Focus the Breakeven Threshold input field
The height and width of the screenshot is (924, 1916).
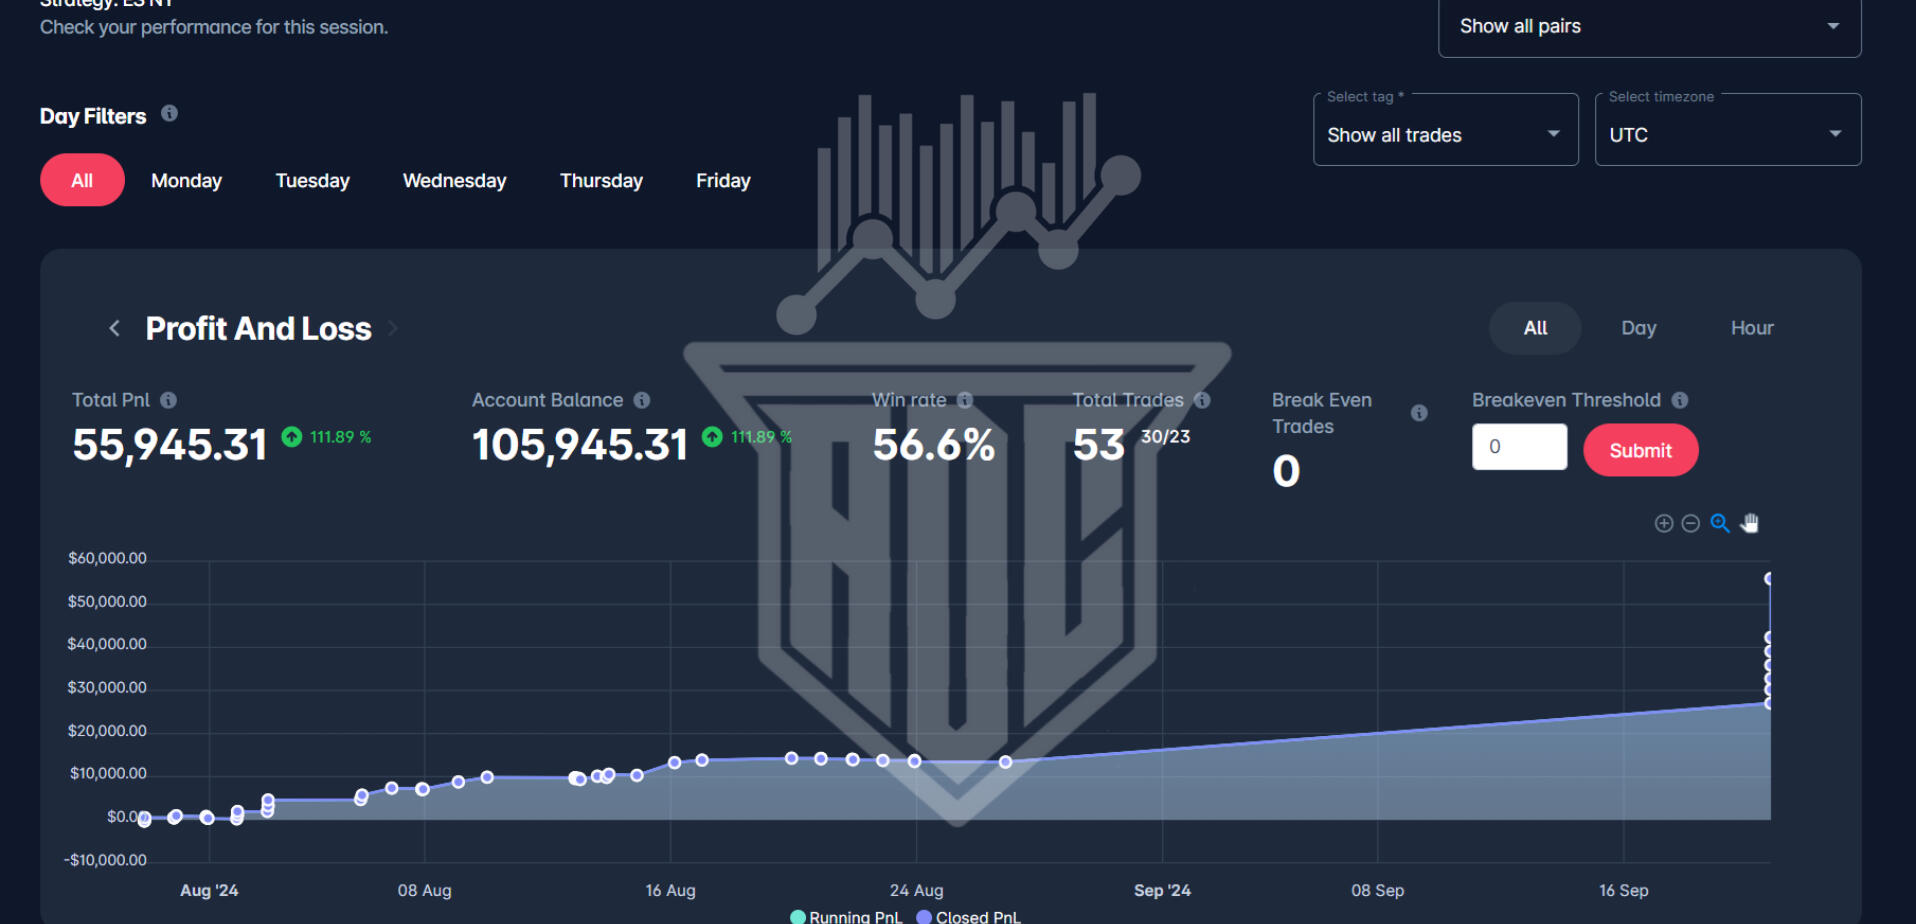point(1520,446)
